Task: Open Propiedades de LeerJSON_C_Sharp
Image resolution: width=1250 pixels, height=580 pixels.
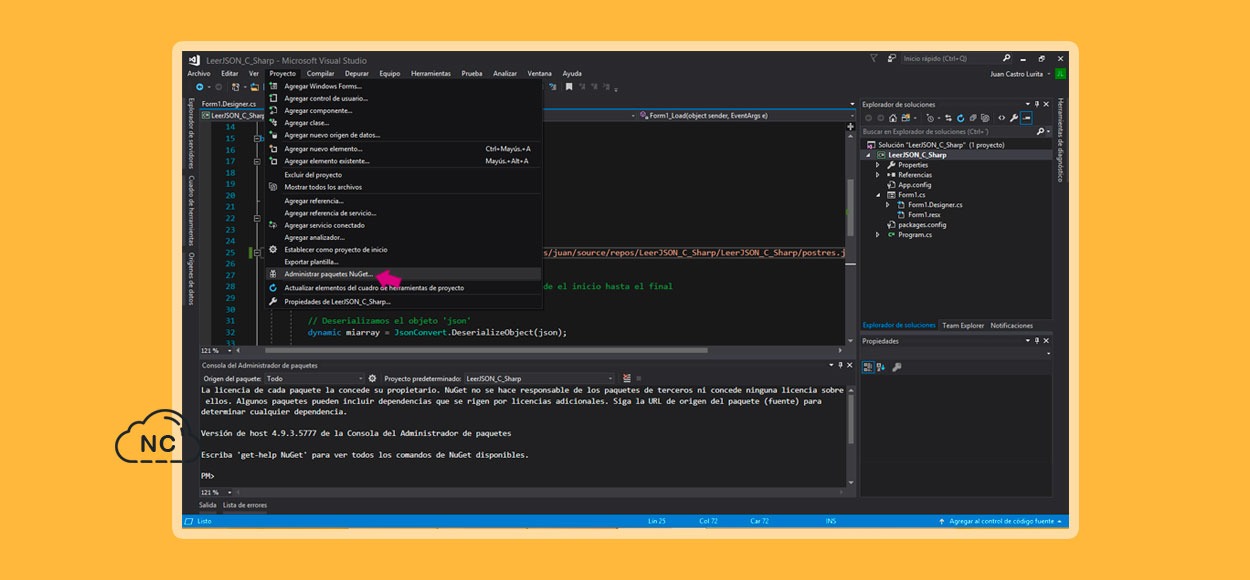Action: click(403, 301)
